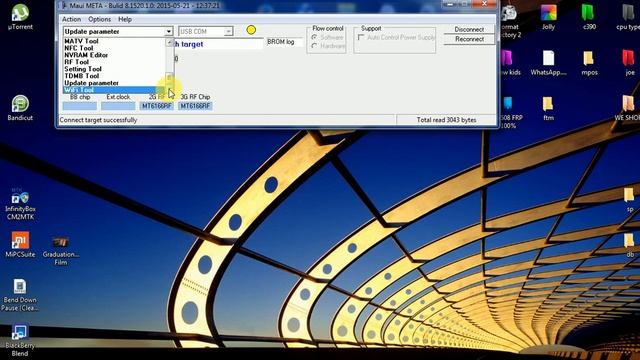
Task: Launch InfinityBox CM2MTK shortcut
Action: [20, 205]
